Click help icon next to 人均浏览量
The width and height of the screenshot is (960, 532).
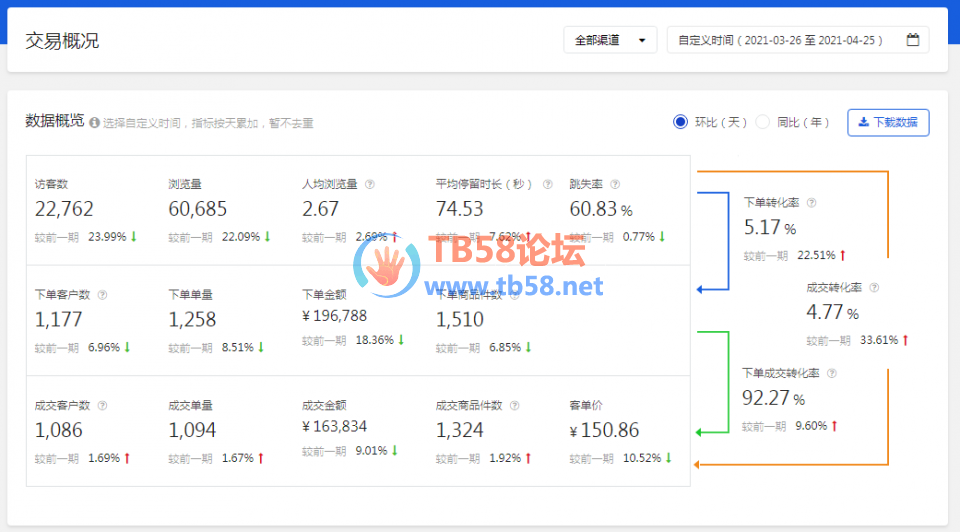370,184
